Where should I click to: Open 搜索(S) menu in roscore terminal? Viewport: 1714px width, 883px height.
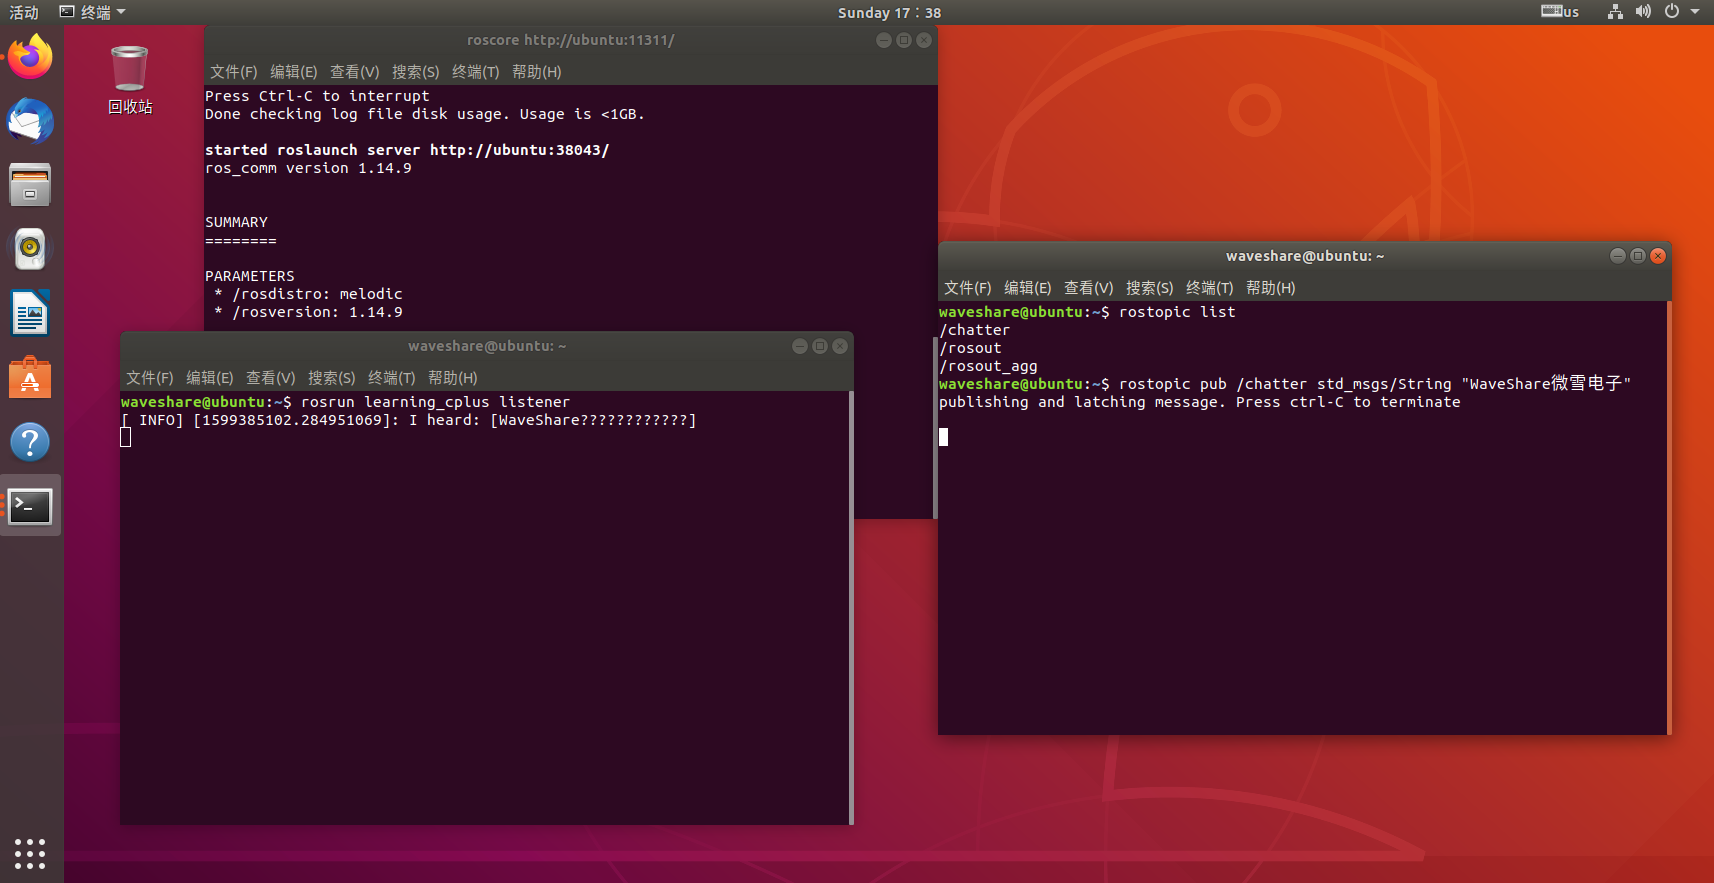tap(416, 72)
